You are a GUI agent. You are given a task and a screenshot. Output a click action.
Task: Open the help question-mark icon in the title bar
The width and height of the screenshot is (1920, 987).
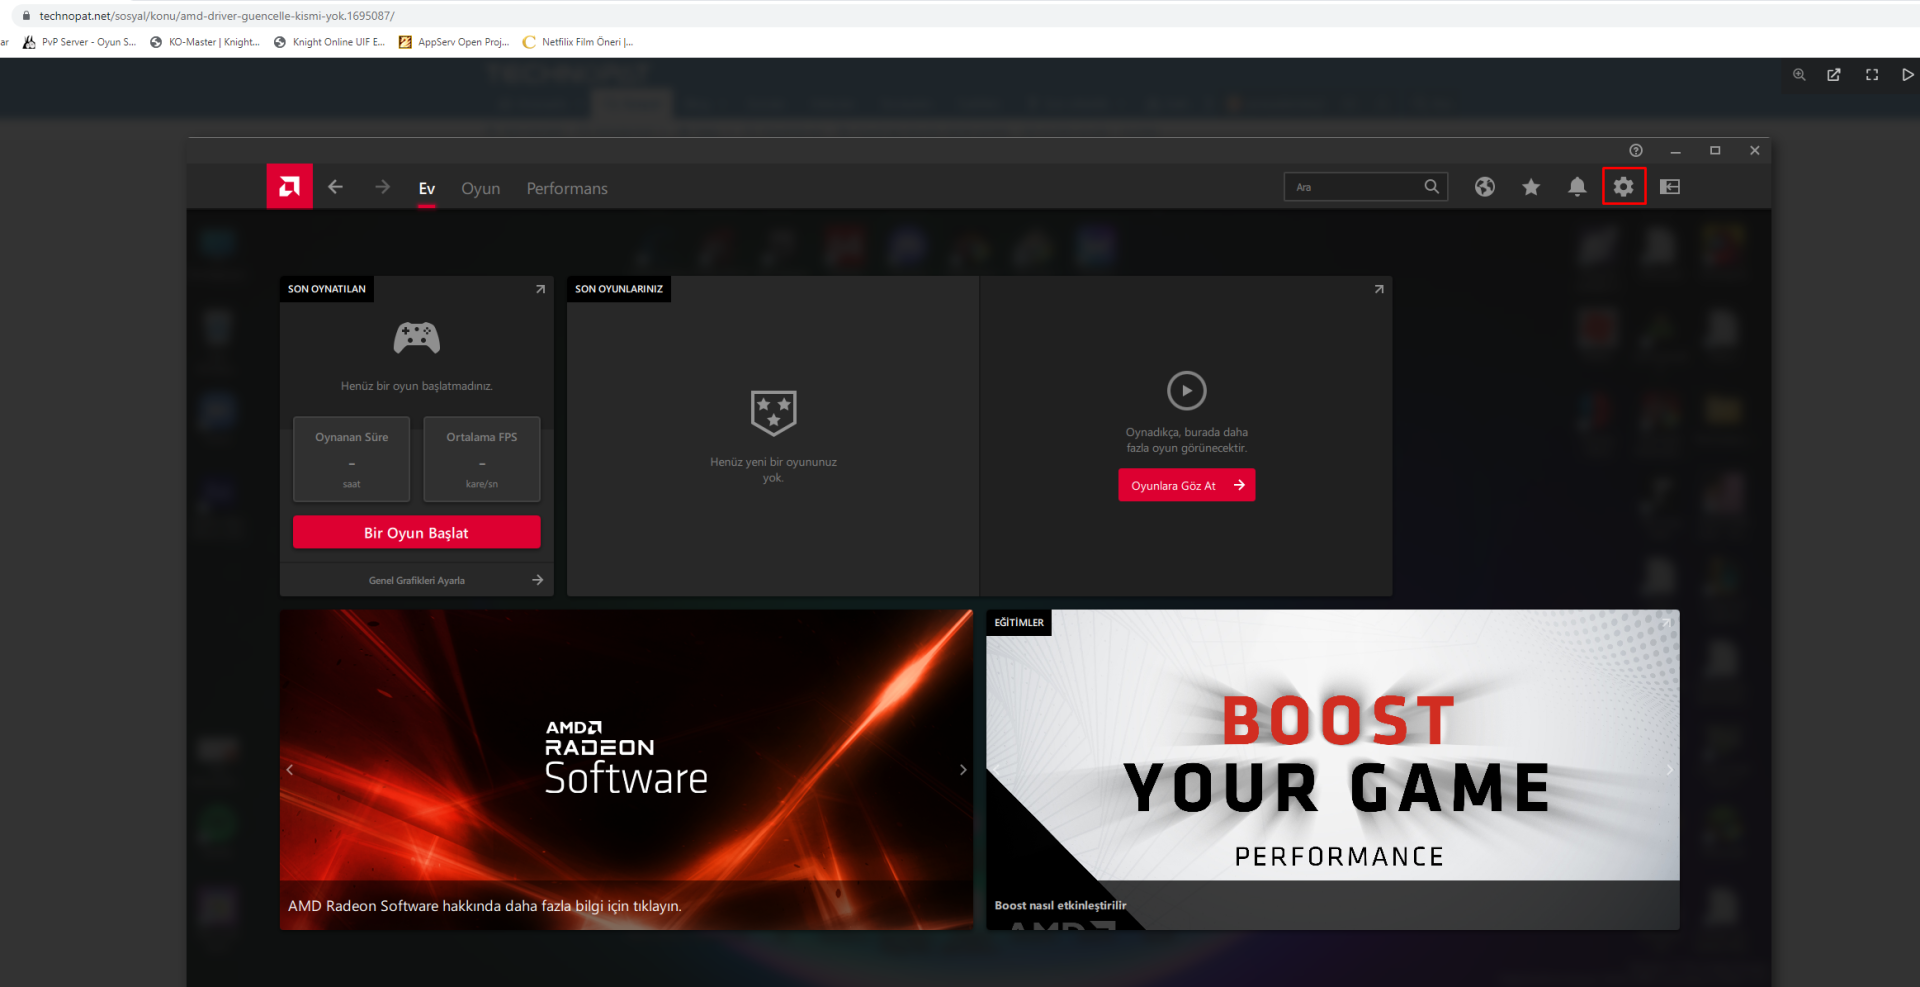pyautogui.click(x=1636, y=151)
